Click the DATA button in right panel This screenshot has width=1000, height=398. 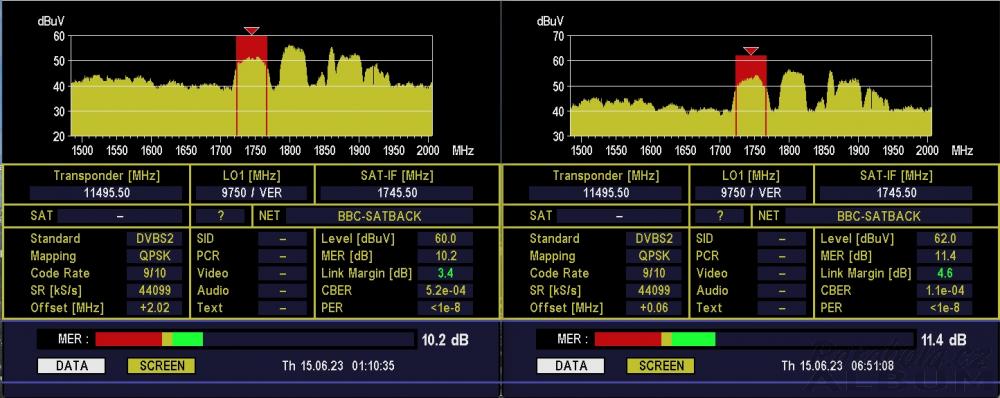(571, 366)
